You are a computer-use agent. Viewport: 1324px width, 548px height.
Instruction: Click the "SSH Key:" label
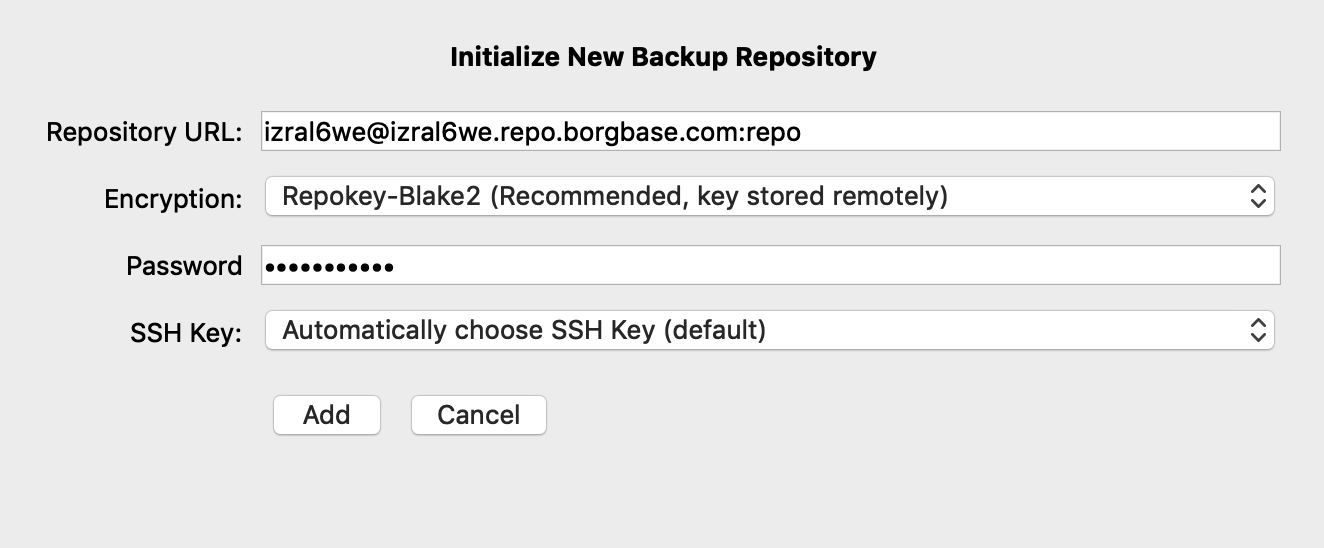click(x=186, y=333)
